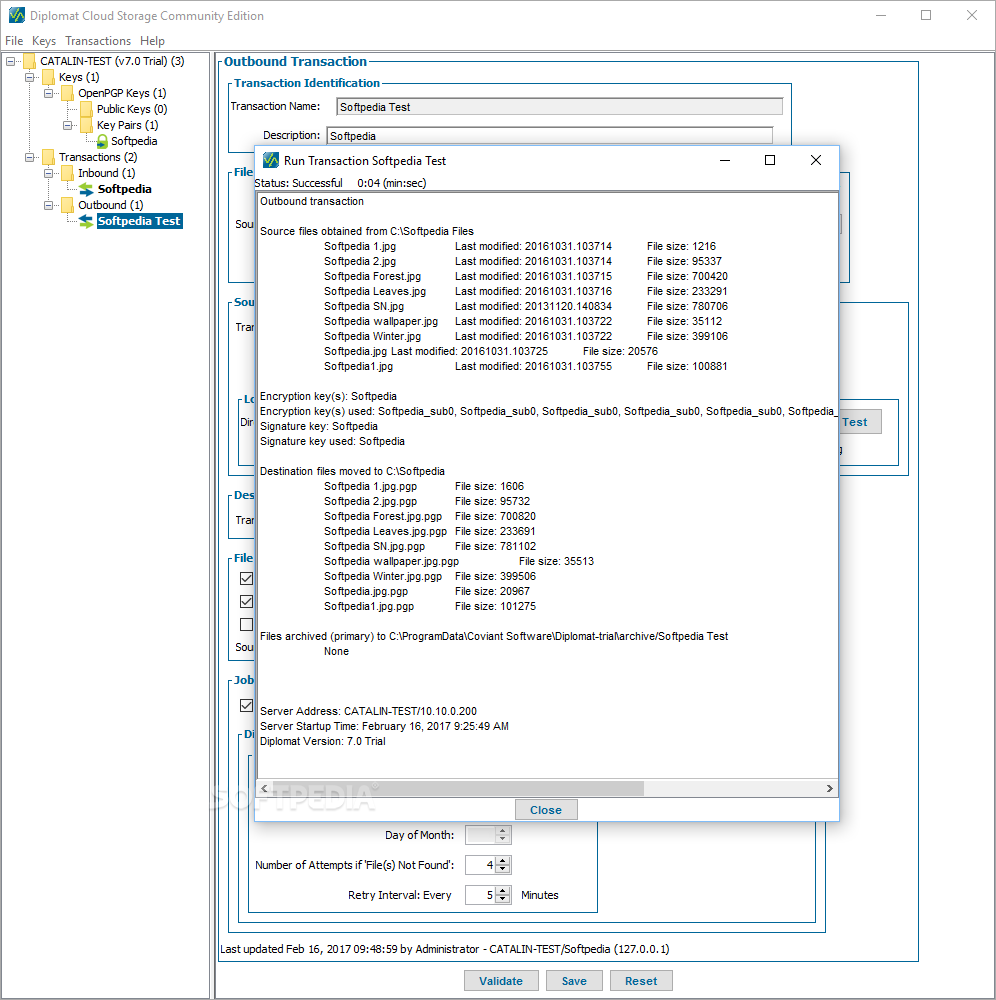Collapse the Outbound (1) tree node
This screenshot has height=1000, width=996.
click(x=48, y=205)
